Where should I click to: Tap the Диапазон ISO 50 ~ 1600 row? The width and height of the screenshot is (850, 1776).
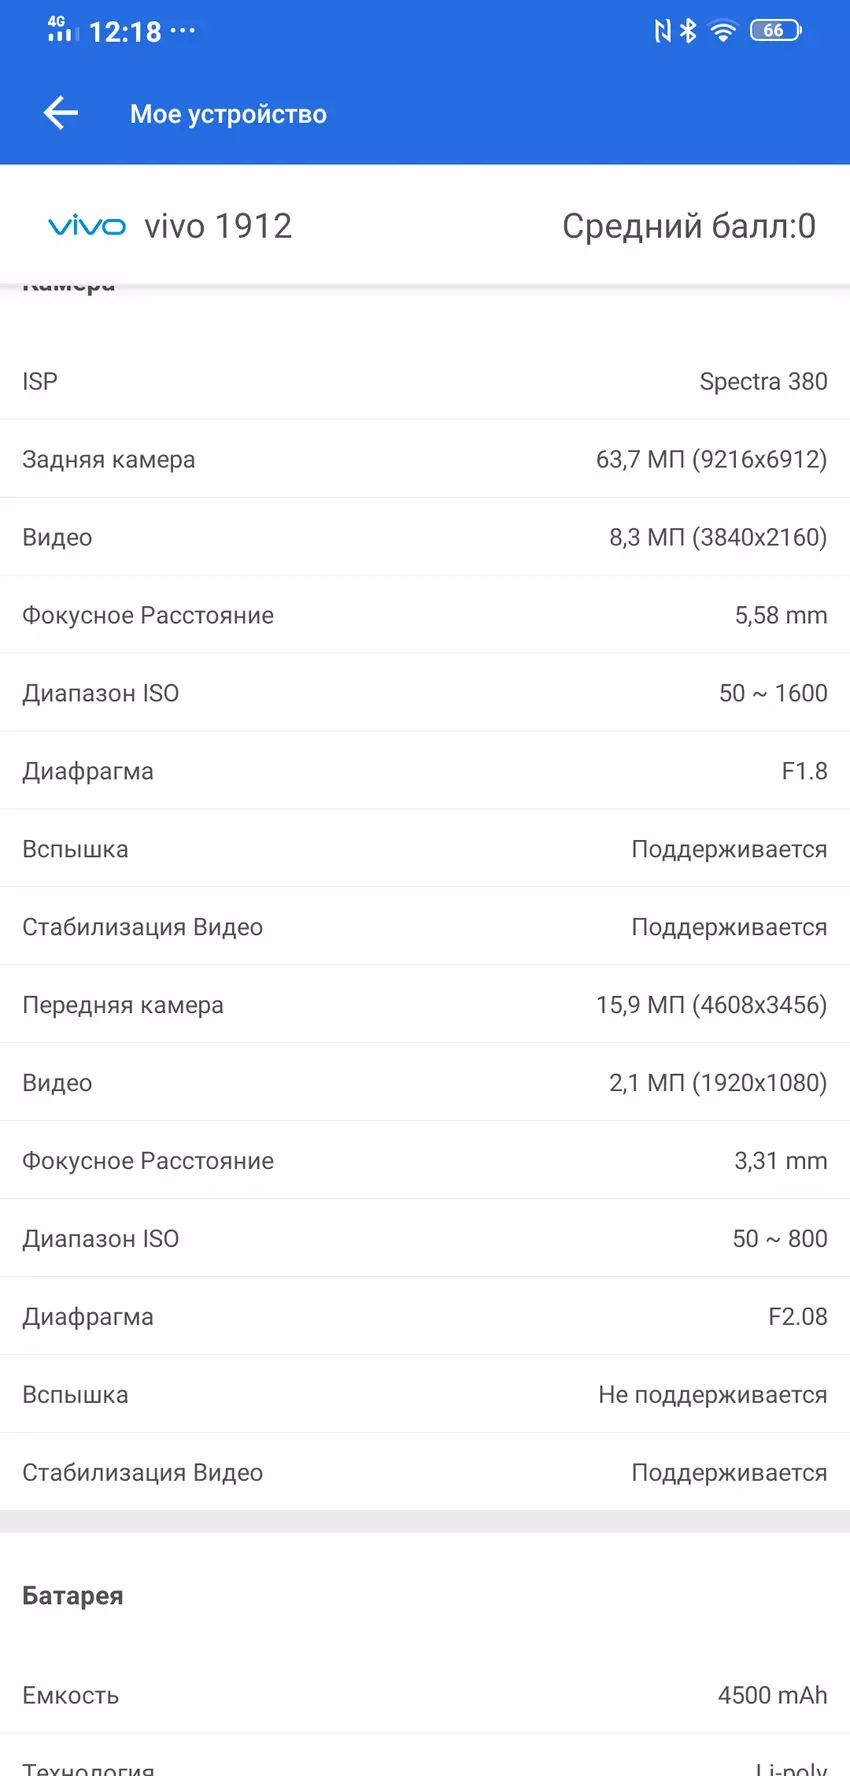425,693
